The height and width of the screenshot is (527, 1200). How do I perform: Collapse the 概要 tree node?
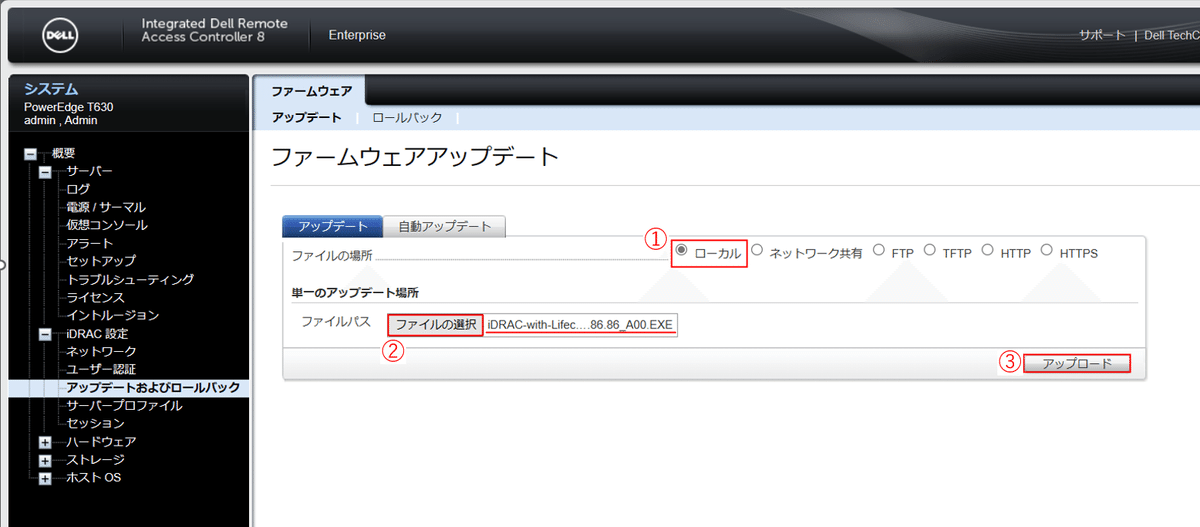tap(30, 154)
